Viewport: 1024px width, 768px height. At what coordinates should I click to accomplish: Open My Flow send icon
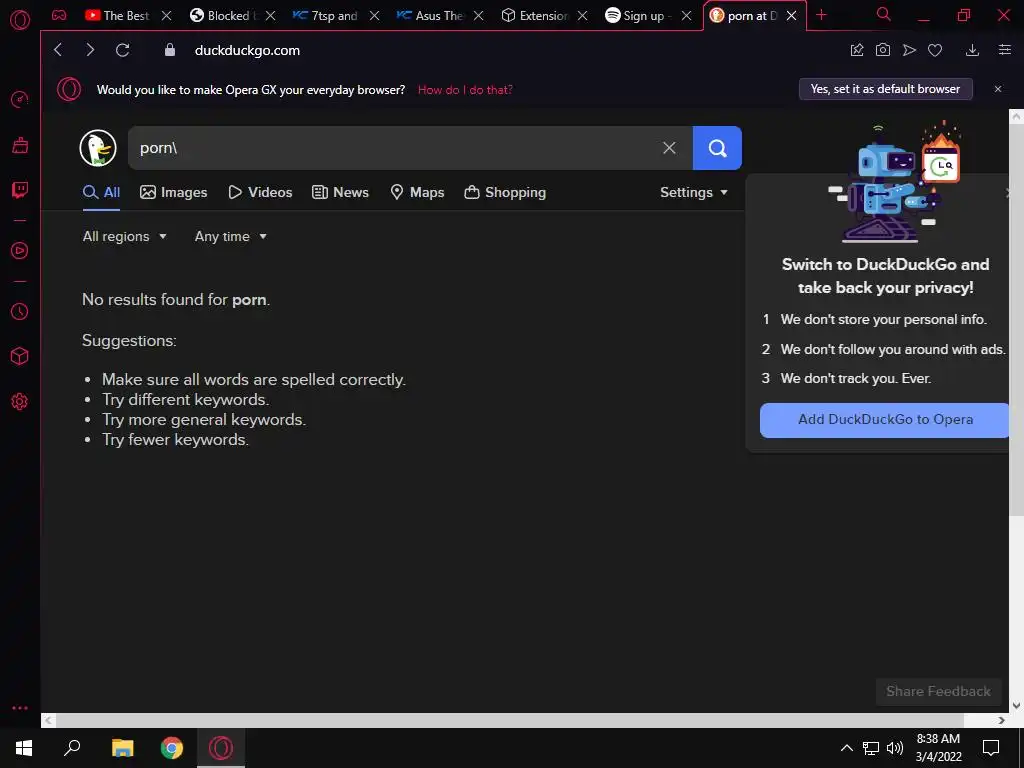click(909, 50)
